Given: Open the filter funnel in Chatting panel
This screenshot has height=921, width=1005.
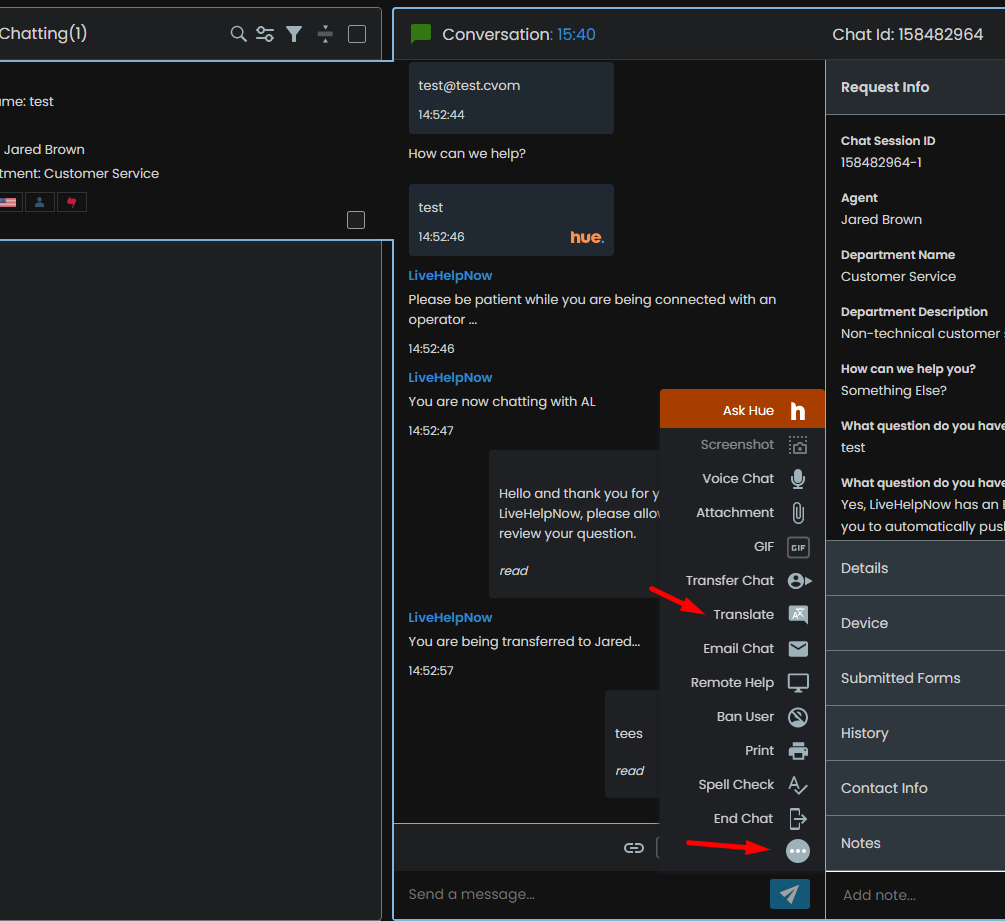Looking at the screenshot, I should [x=294, y=34].
